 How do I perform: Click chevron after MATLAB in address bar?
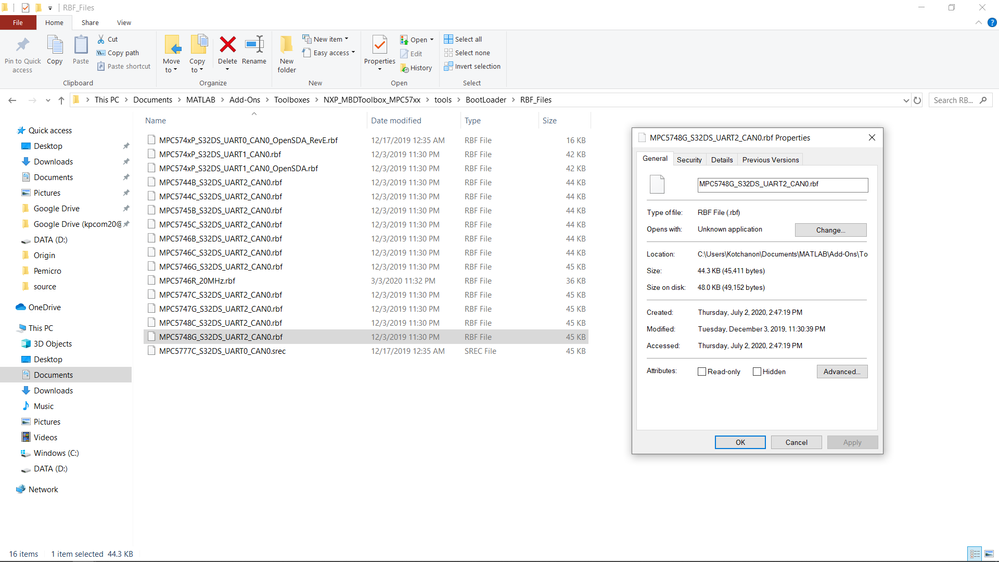tap(222, 100)
